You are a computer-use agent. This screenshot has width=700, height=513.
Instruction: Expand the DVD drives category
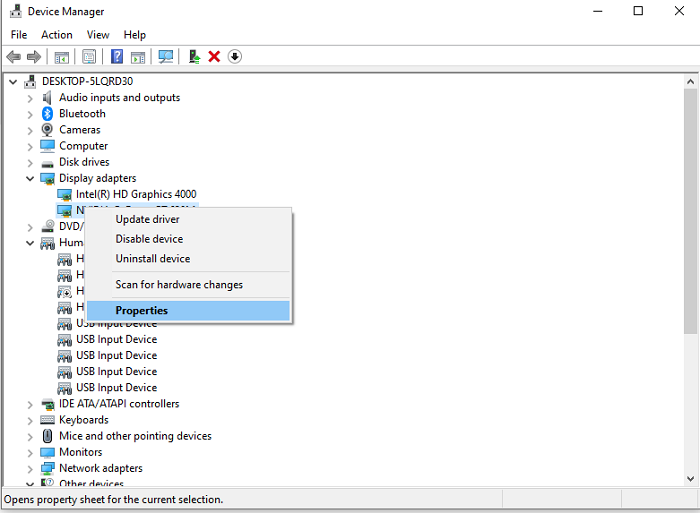pyautogui.click(x=30, y=227)
